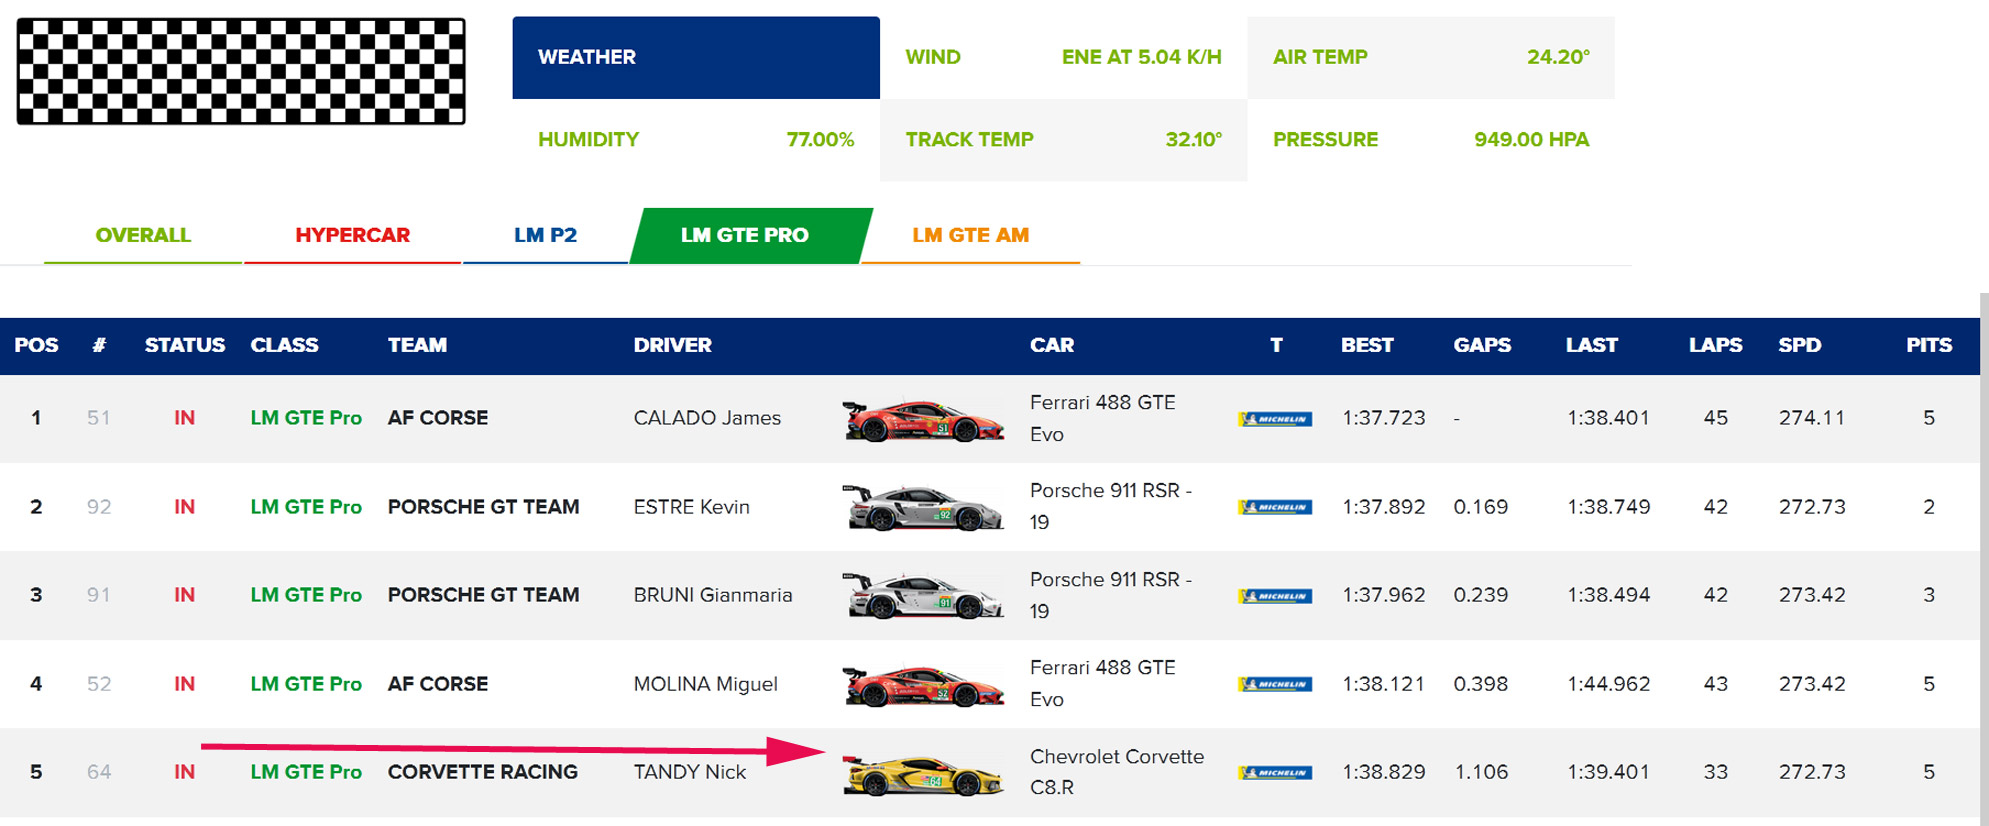Click Michelin tyre logo in Estre row
The width and height of the screenshot is (1989, 826).
point(1275,507)
